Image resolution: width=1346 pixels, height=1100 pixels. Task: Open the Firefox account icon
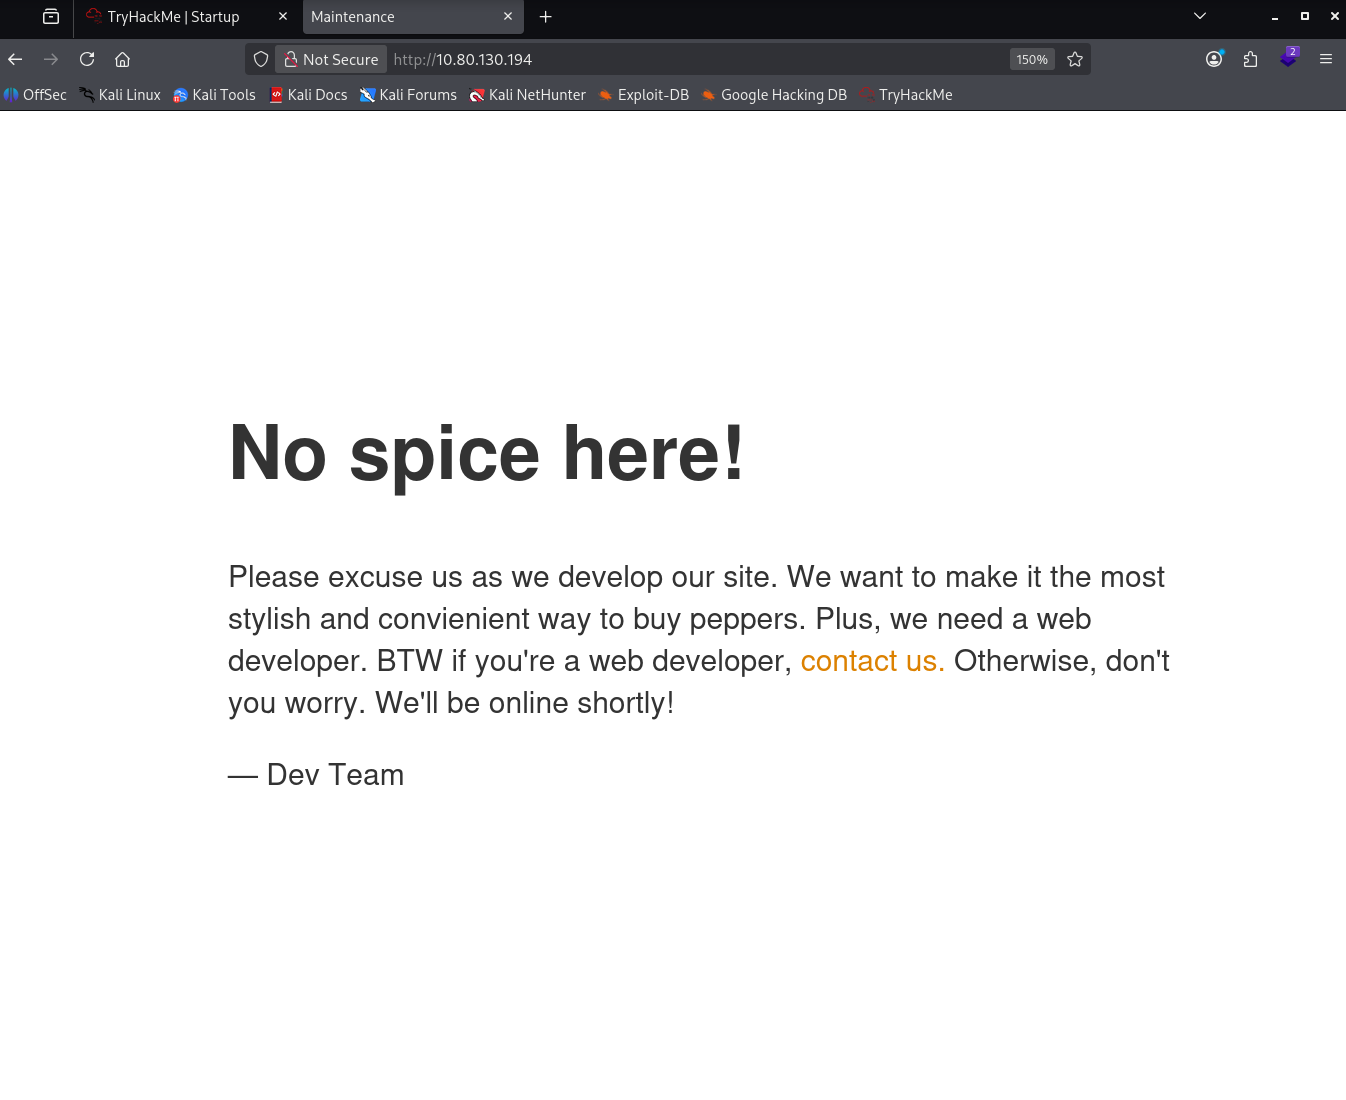coord(1214,59)
